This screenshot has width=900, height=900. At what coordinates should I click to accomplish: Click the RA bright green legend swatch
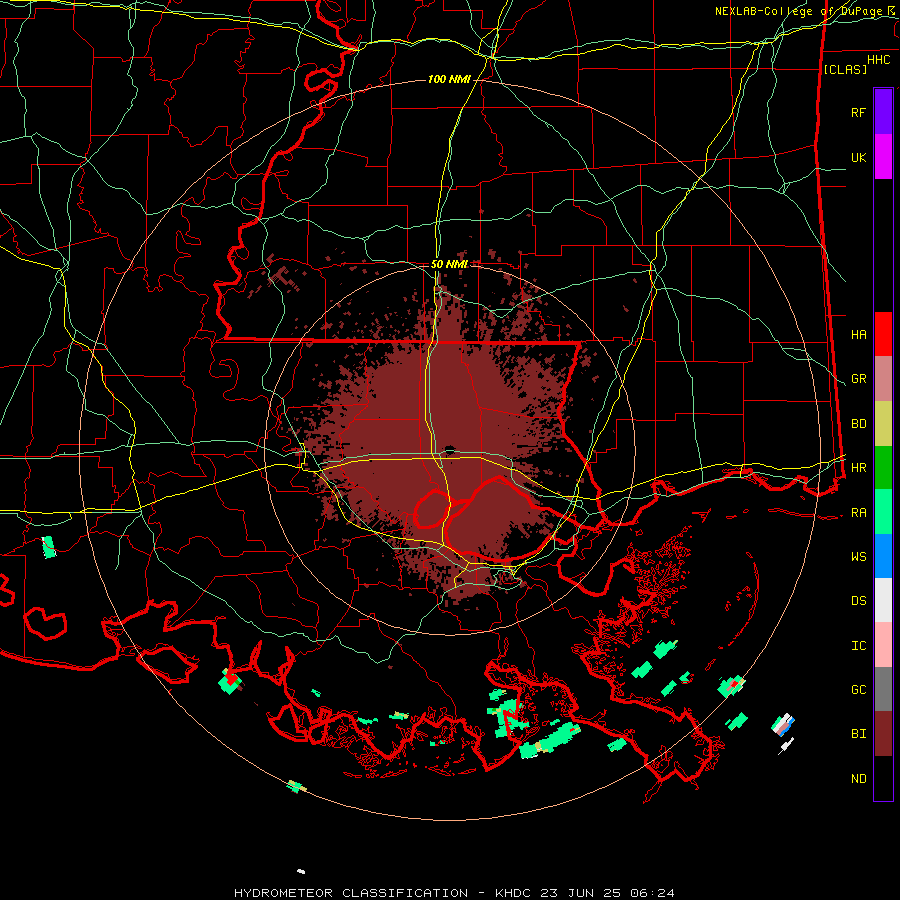[883, 512]
